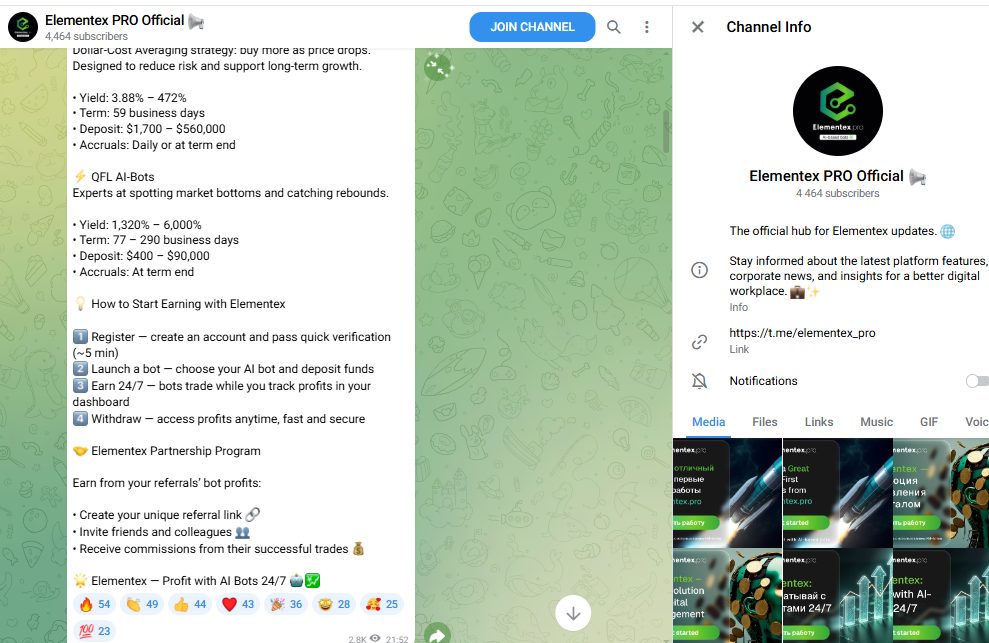
Task: Click the large Elementex logo in Channel Info
Action: coord(838,111)
